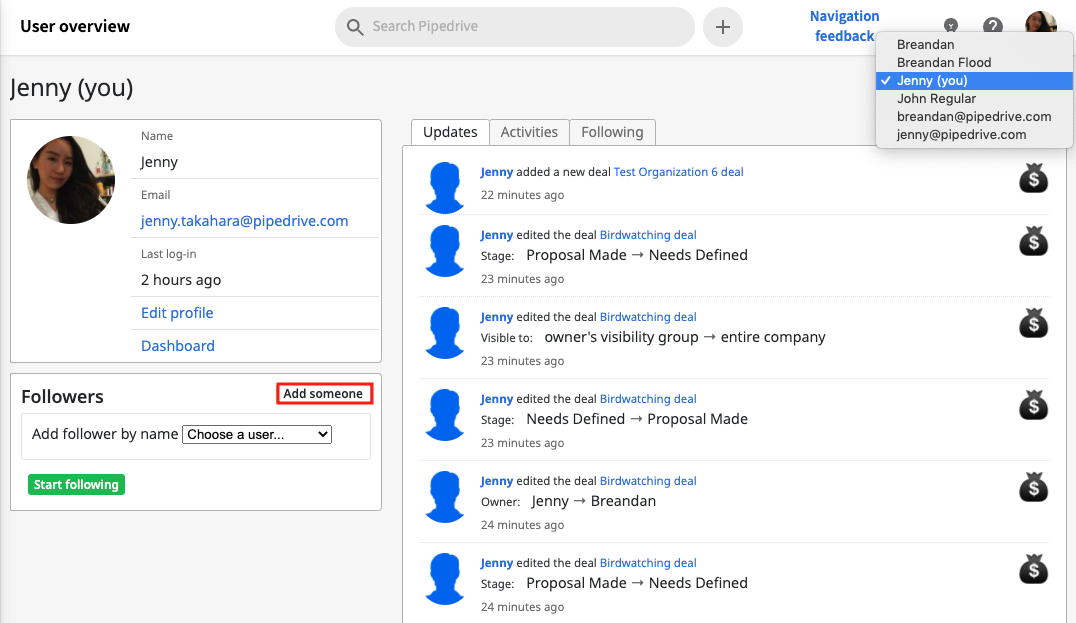1076x623 pixels.
Task: Open 'Birdwatching deal' link in the visibility update
Action: click(x=648, y=317)
